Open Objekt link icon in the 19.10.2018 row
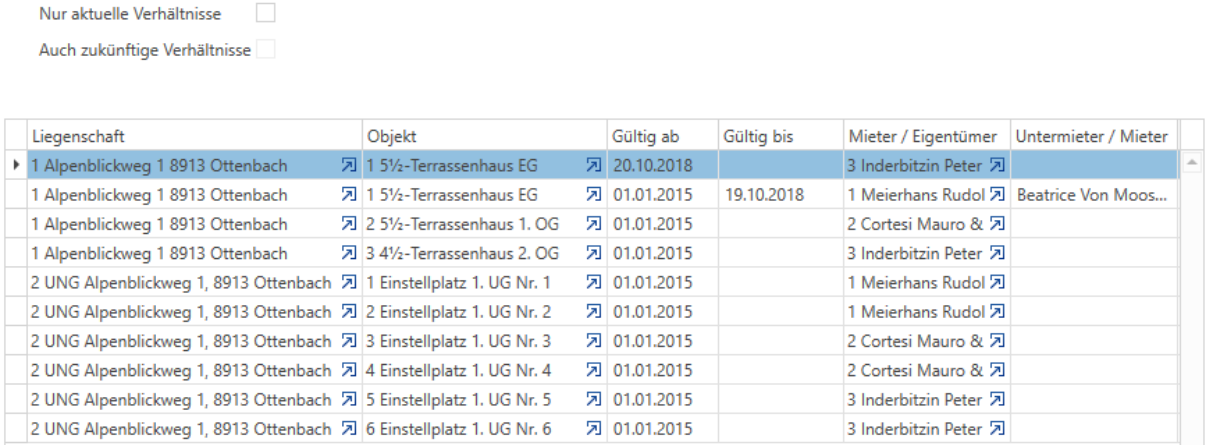This screenshot has height=446, width=1206. pos(593,195)
